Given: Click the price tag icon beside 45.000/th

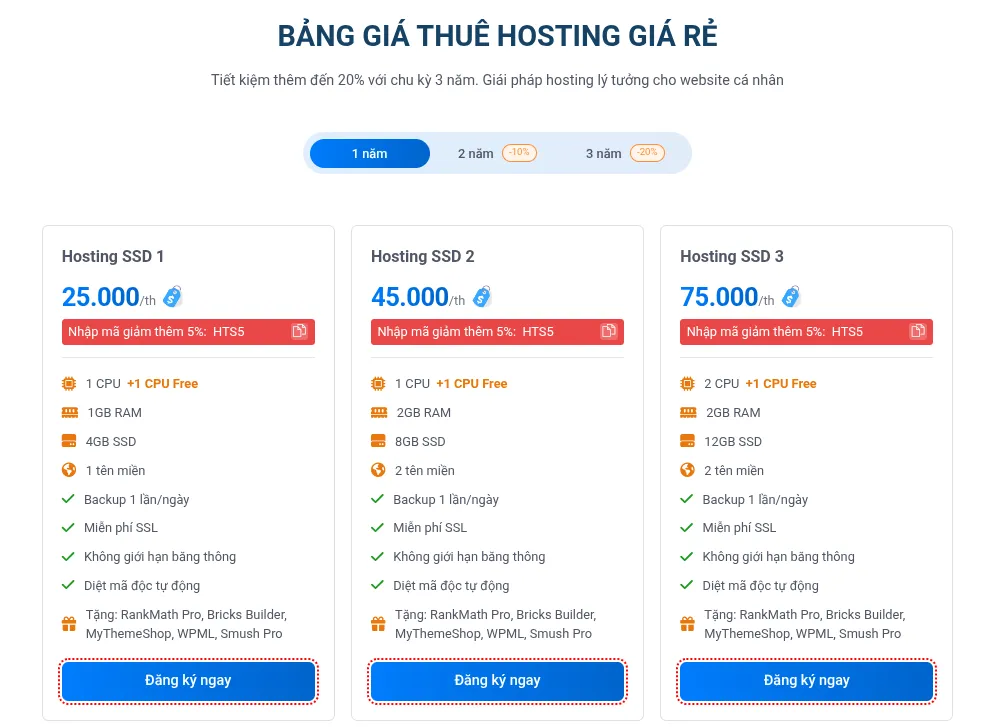Looking at the screenshot, I should click(x=481, y=295).
